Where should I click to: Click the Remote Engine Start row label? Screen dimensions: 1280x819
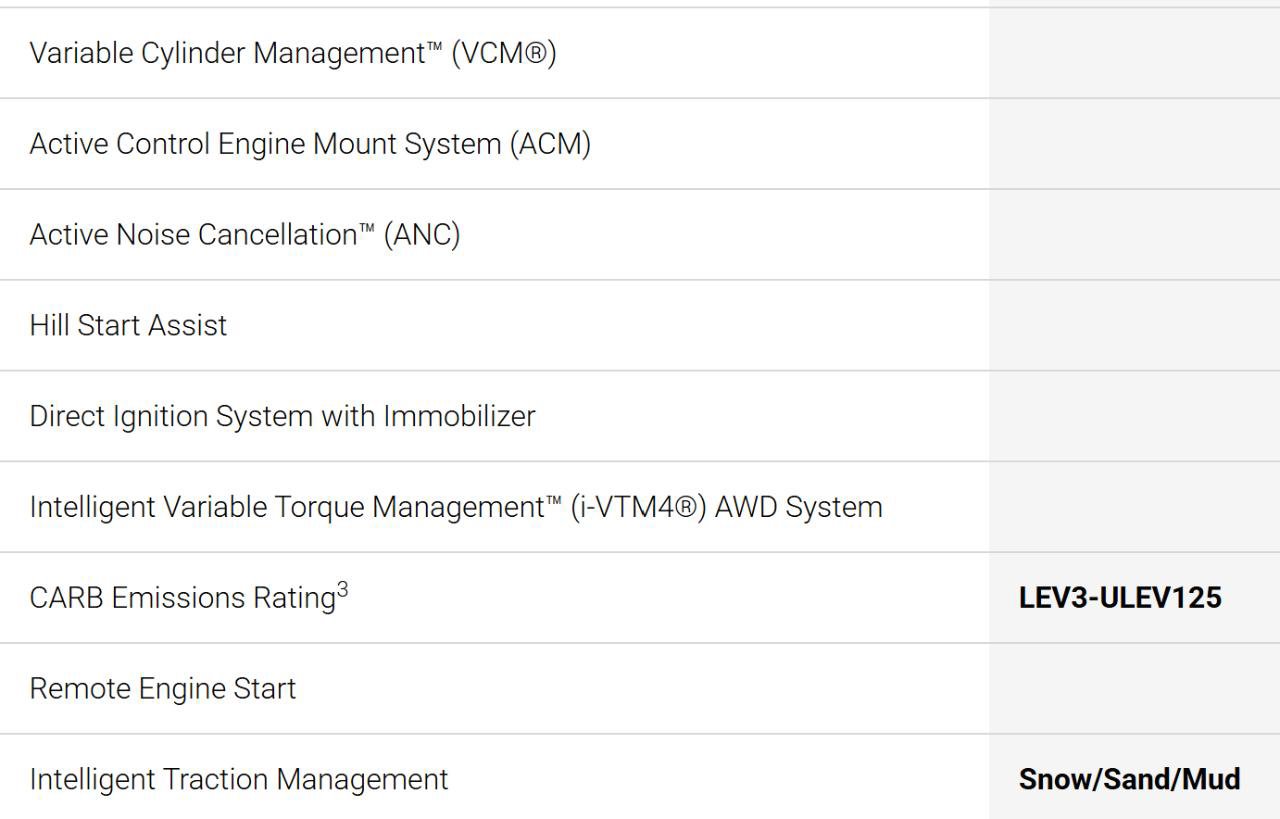click(x=163, y=689)
